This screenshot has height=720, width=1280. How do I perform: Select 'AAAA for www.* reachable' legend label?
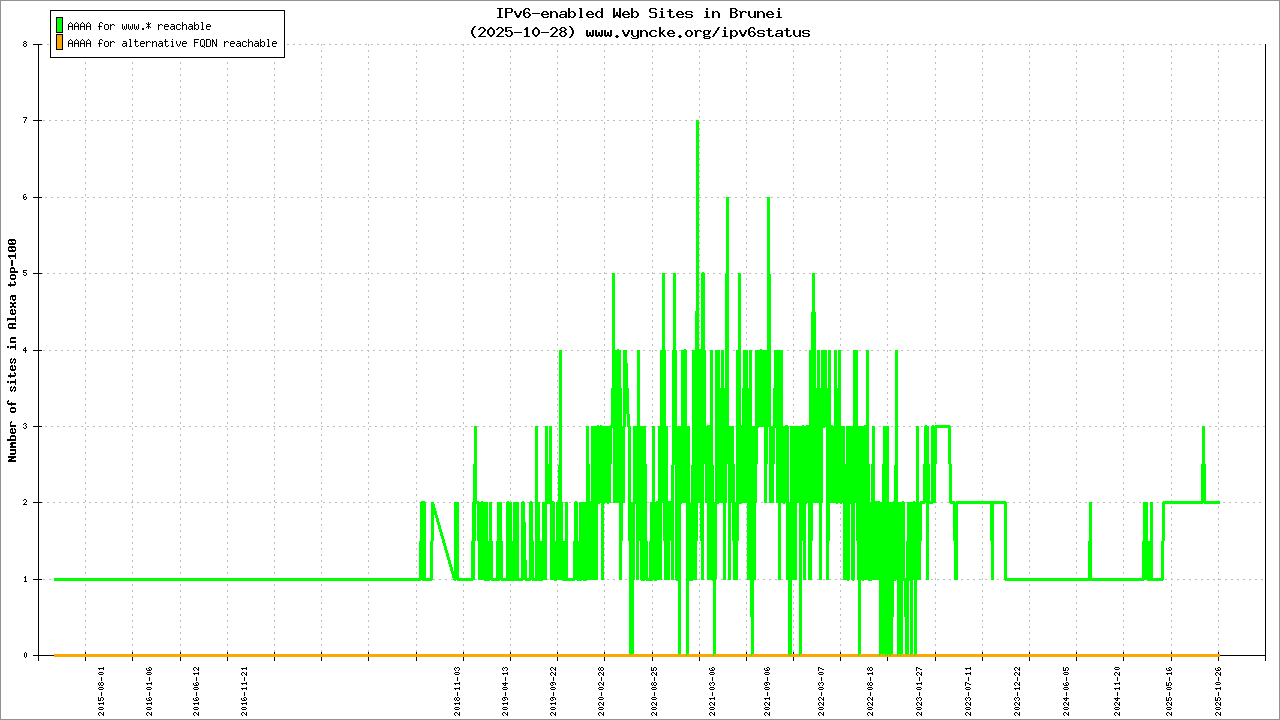coord(139,26)
